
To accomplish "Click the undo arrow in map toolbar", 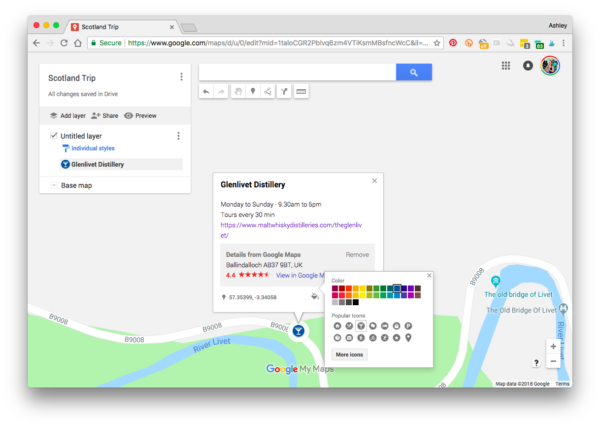I will point(206,91).
